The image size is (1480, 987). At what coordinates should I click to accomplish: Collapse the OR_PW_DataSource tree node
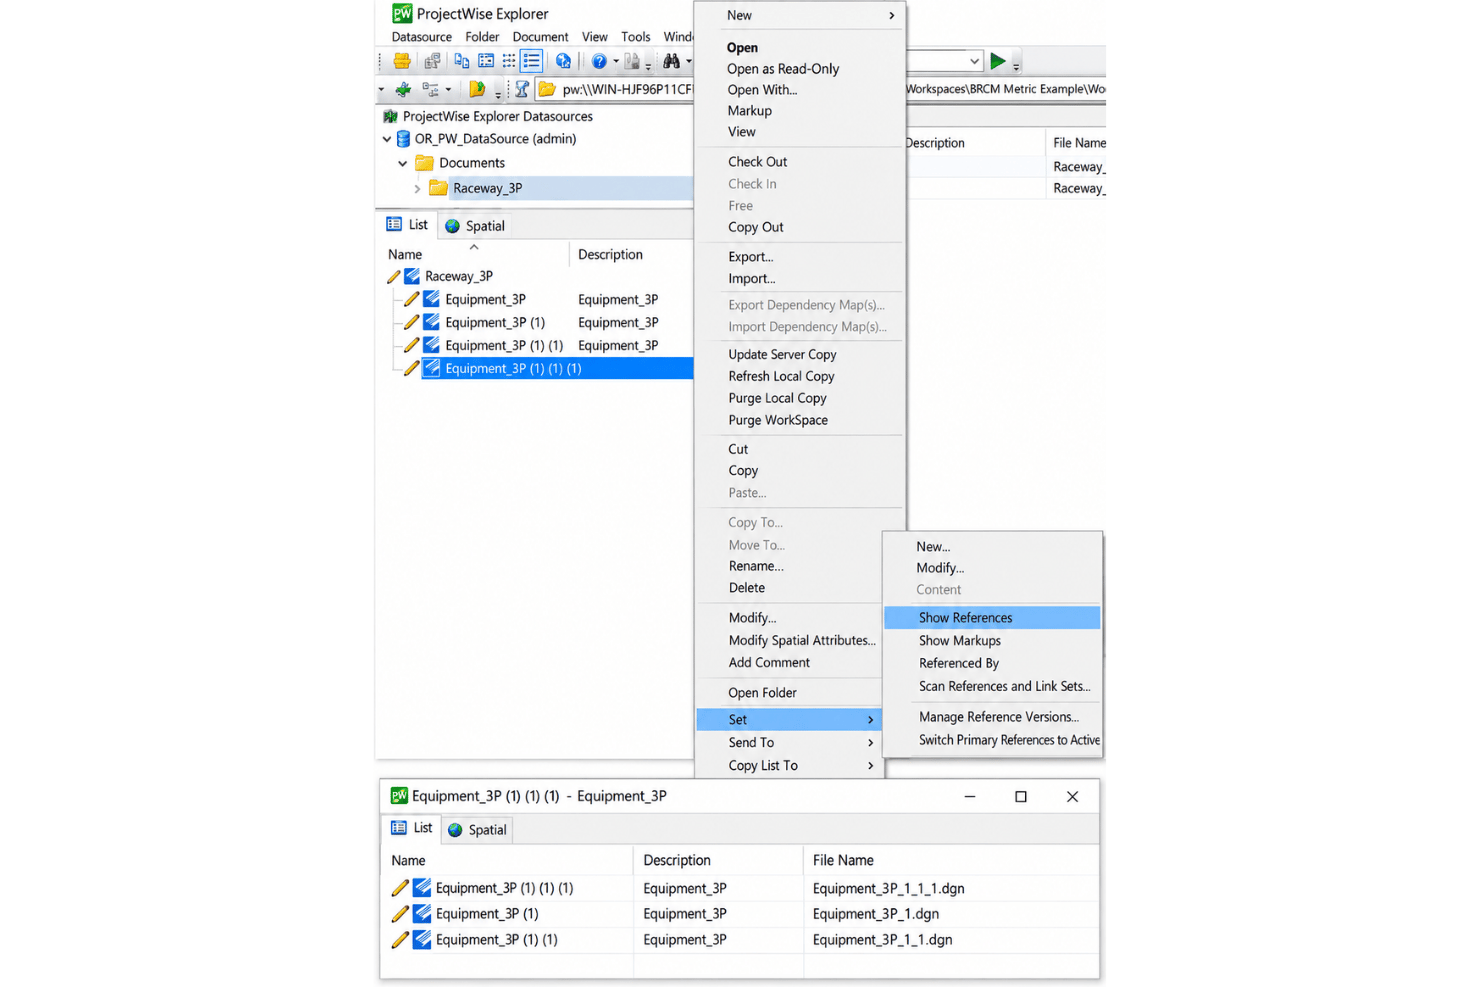click(387, 139)
